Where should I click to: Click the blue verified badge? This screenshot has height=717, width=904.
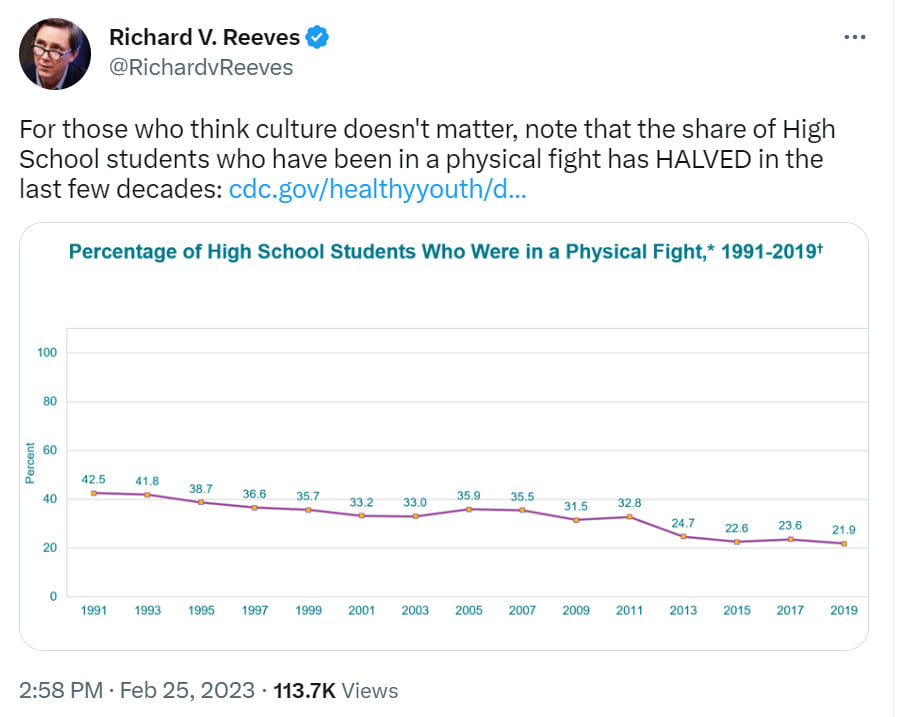[318, 38]
